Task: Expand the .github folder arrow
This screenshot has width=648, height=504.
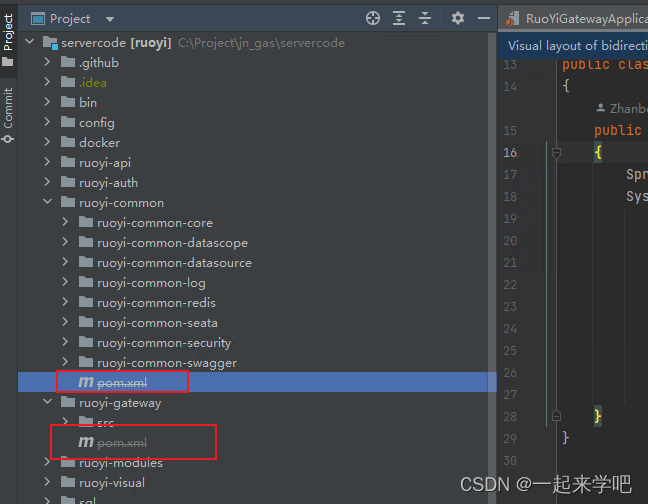Action: point(47,62)
